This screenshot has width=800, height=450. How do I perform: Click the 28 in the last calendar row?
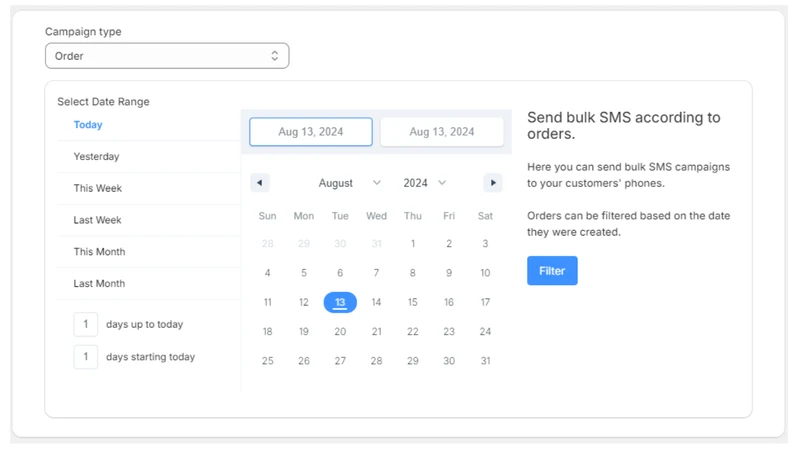(376, 361)
